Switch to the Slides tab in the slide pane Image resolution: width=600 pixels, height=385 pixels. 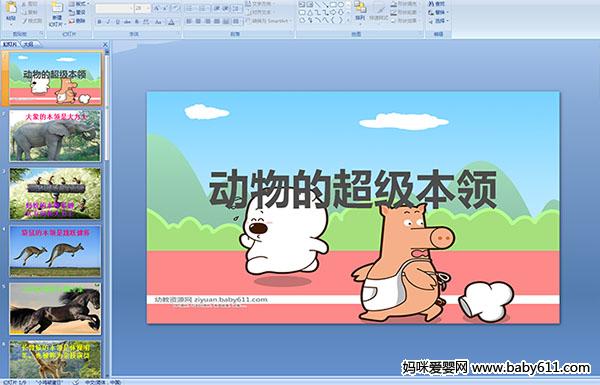pyautogui.click(x=10, y=44)
